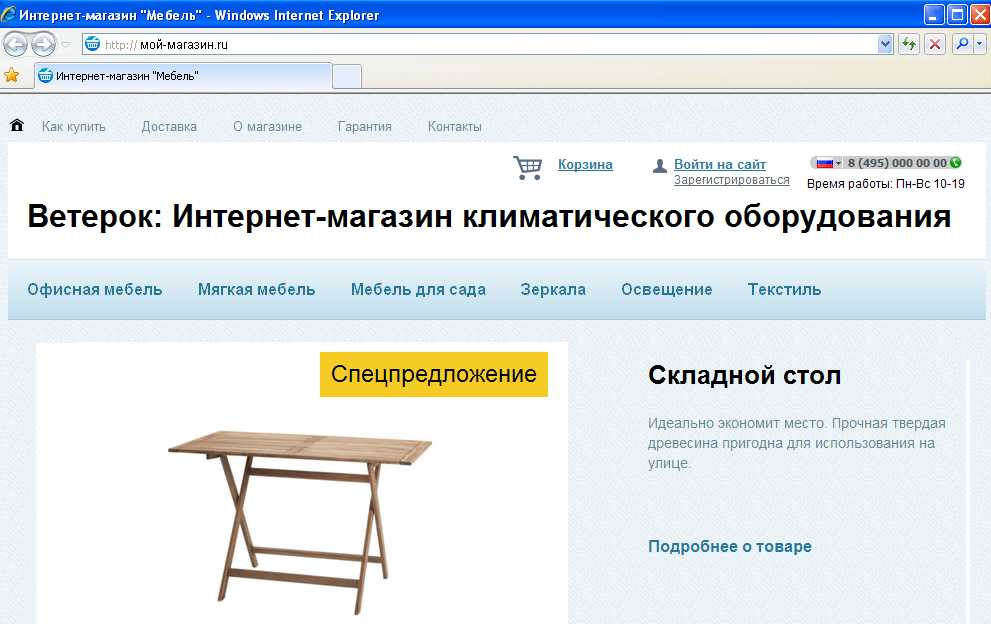
Task: Stop loading with the red X icon
Action: click(x=935, y=44)
